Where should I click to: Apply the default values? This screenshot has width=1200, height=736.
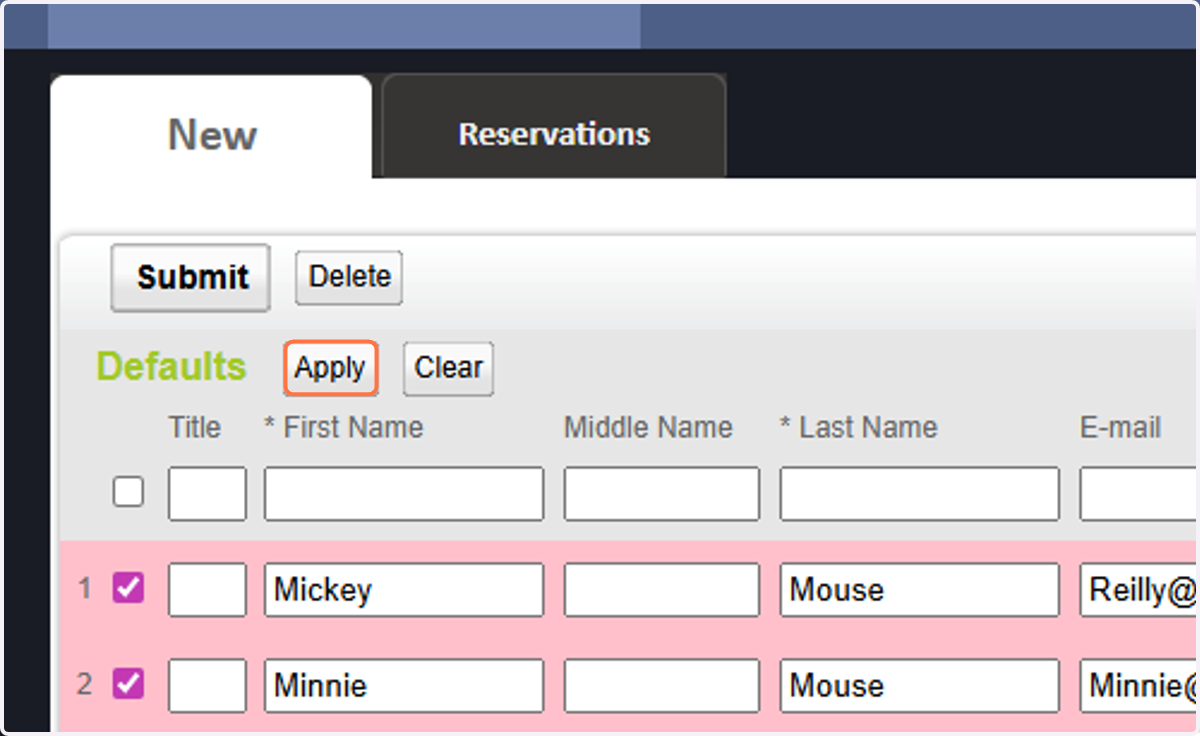(330, 368)
